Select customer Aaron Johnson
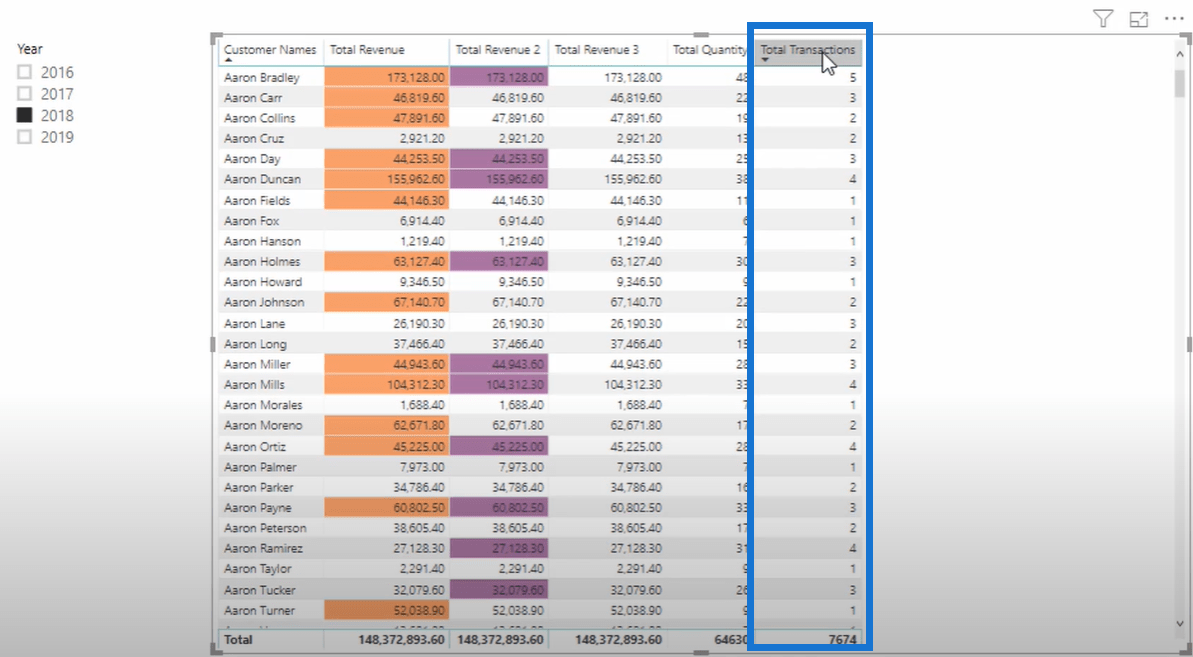The image size is (1193, 657). [264, 302]
